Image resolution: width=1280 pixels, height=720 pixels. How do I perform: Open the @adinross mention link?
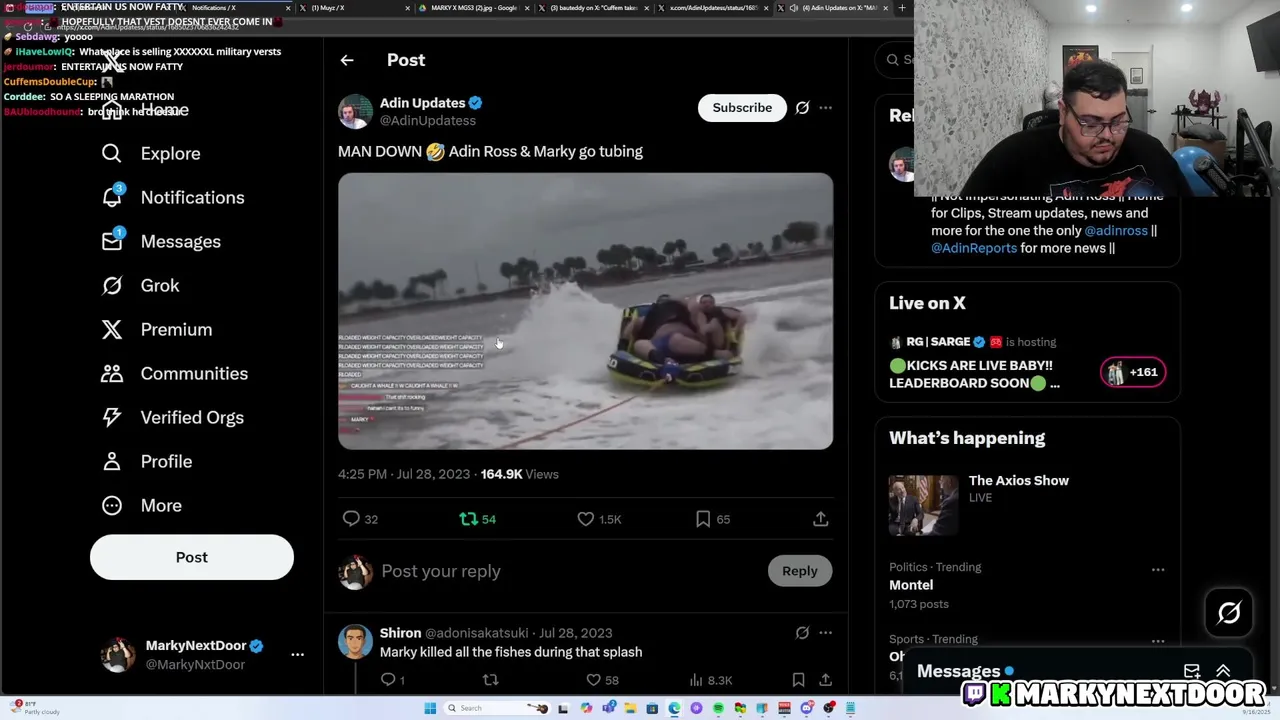1116,231
